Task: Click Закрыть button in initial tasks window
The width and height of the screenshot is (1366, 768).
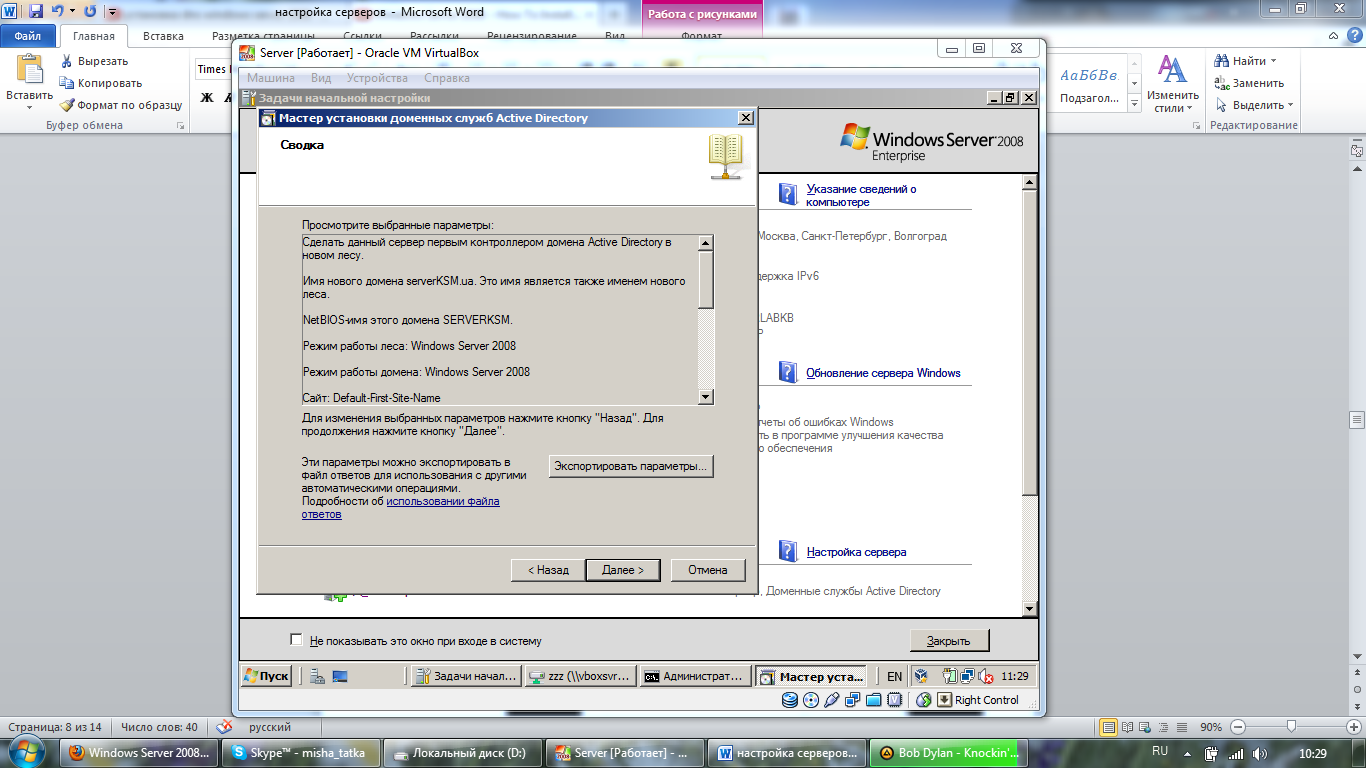Action: [949, 640]
